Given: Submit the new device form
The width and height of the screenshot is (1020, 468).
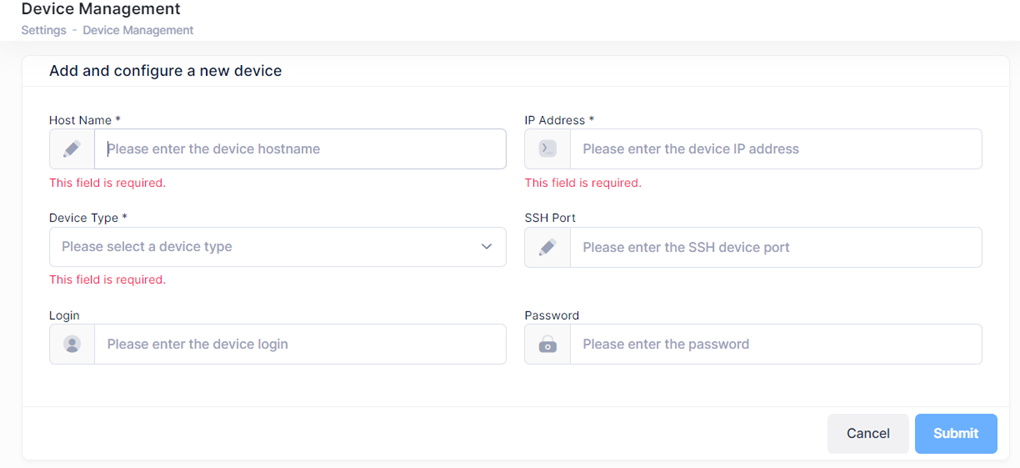Looking at the screenshot, I should 955,433.
